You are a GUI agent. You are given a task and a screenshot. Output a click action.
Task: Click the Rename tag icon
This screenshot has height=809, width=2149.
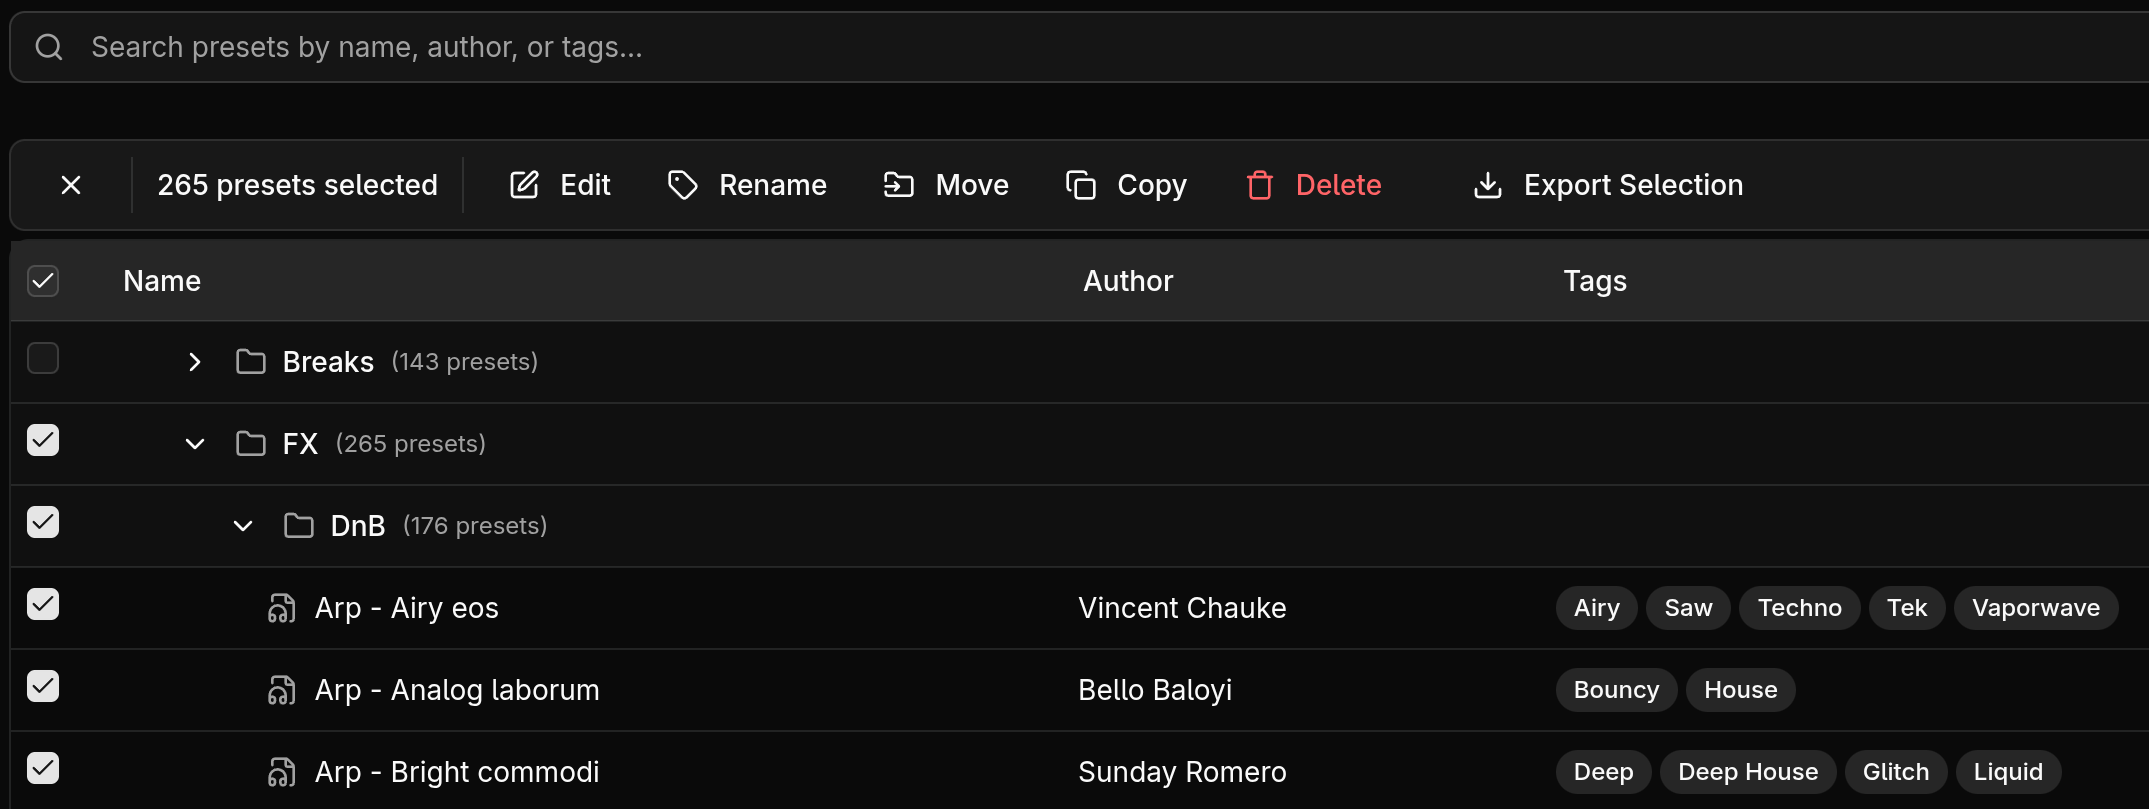tap(682, 185)
